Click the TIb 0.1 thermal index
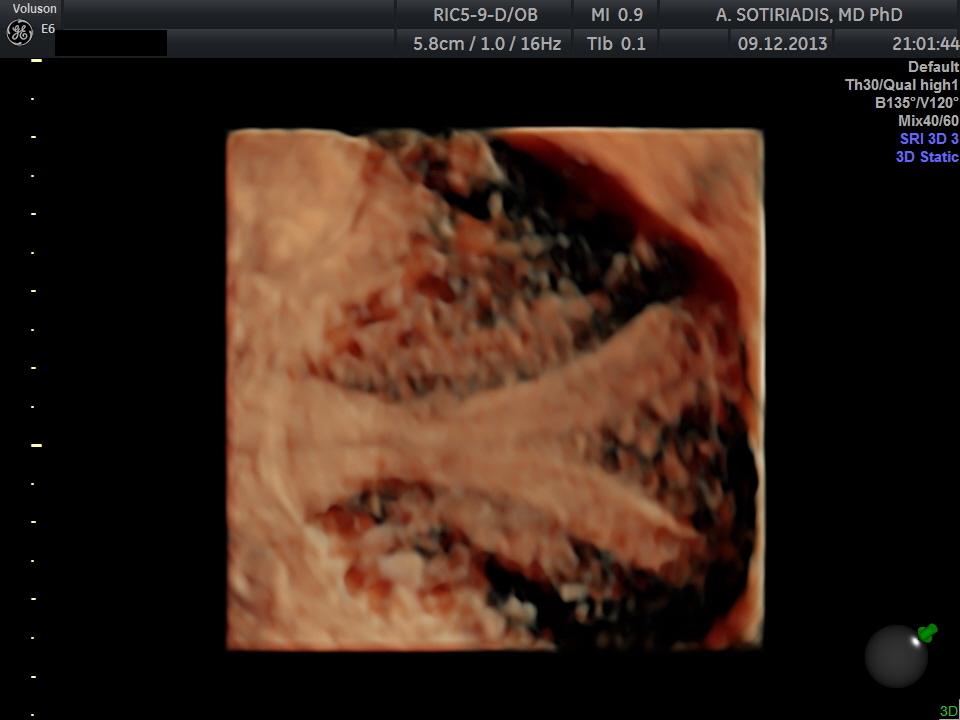The image size is (960, 720). point(616,43)
